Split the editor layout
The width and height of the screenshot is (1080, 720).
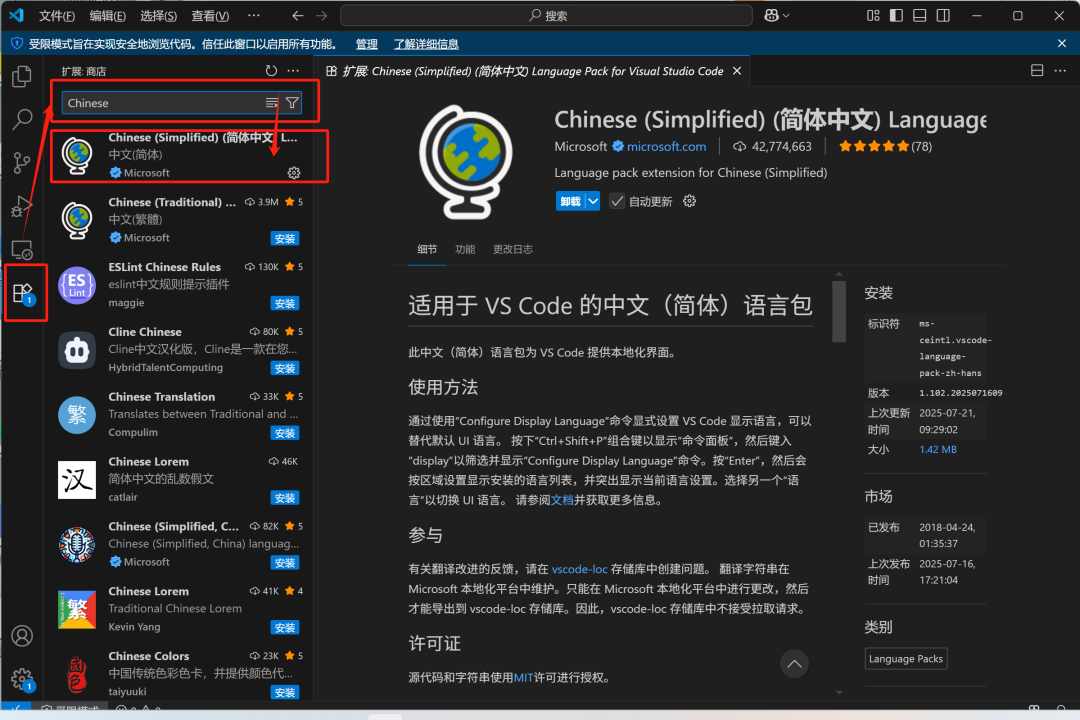point(1037,71)
